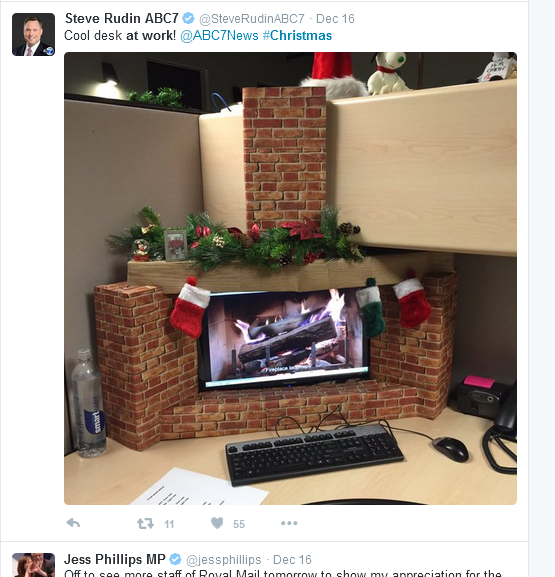Open the @jessphillips handle link
555x577 pixels.
[x=224, y=560]
